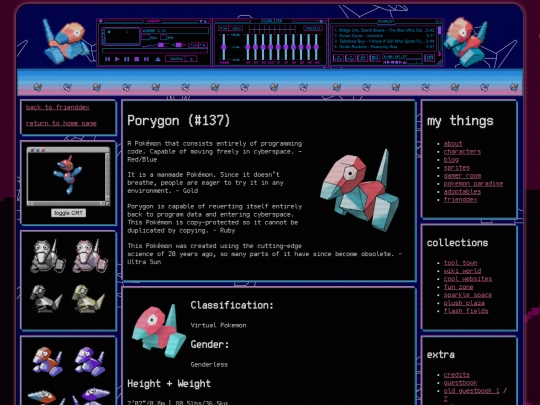This screenshot has height=405, width=540.
Task: Open the playlist ADD button menu
Action: pyautogui.click(x=339, y=58)
